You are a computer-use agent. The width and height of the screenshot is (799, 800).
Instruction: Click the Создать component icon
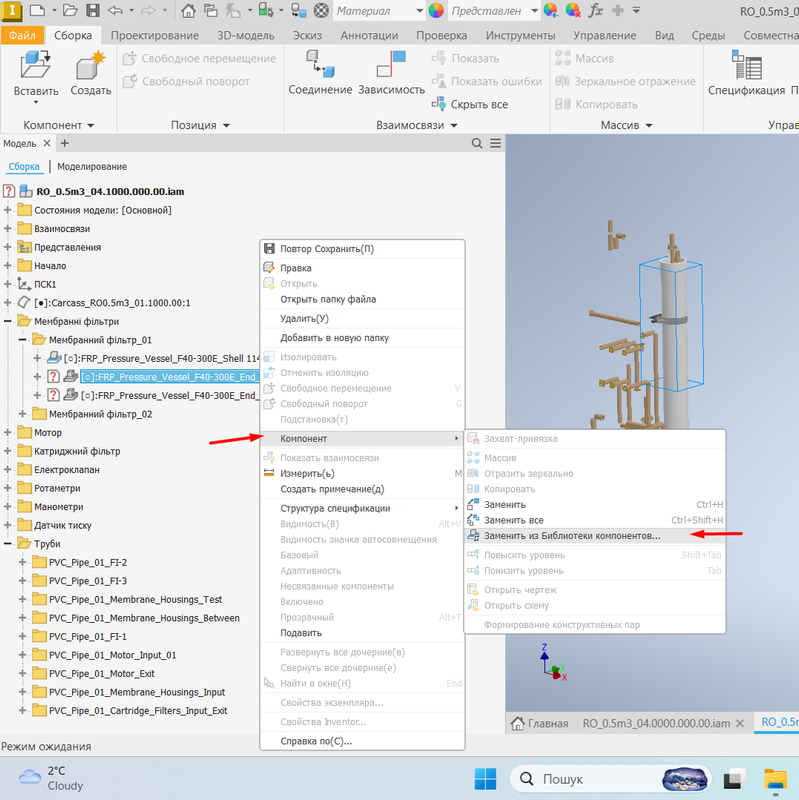point(90,65)
